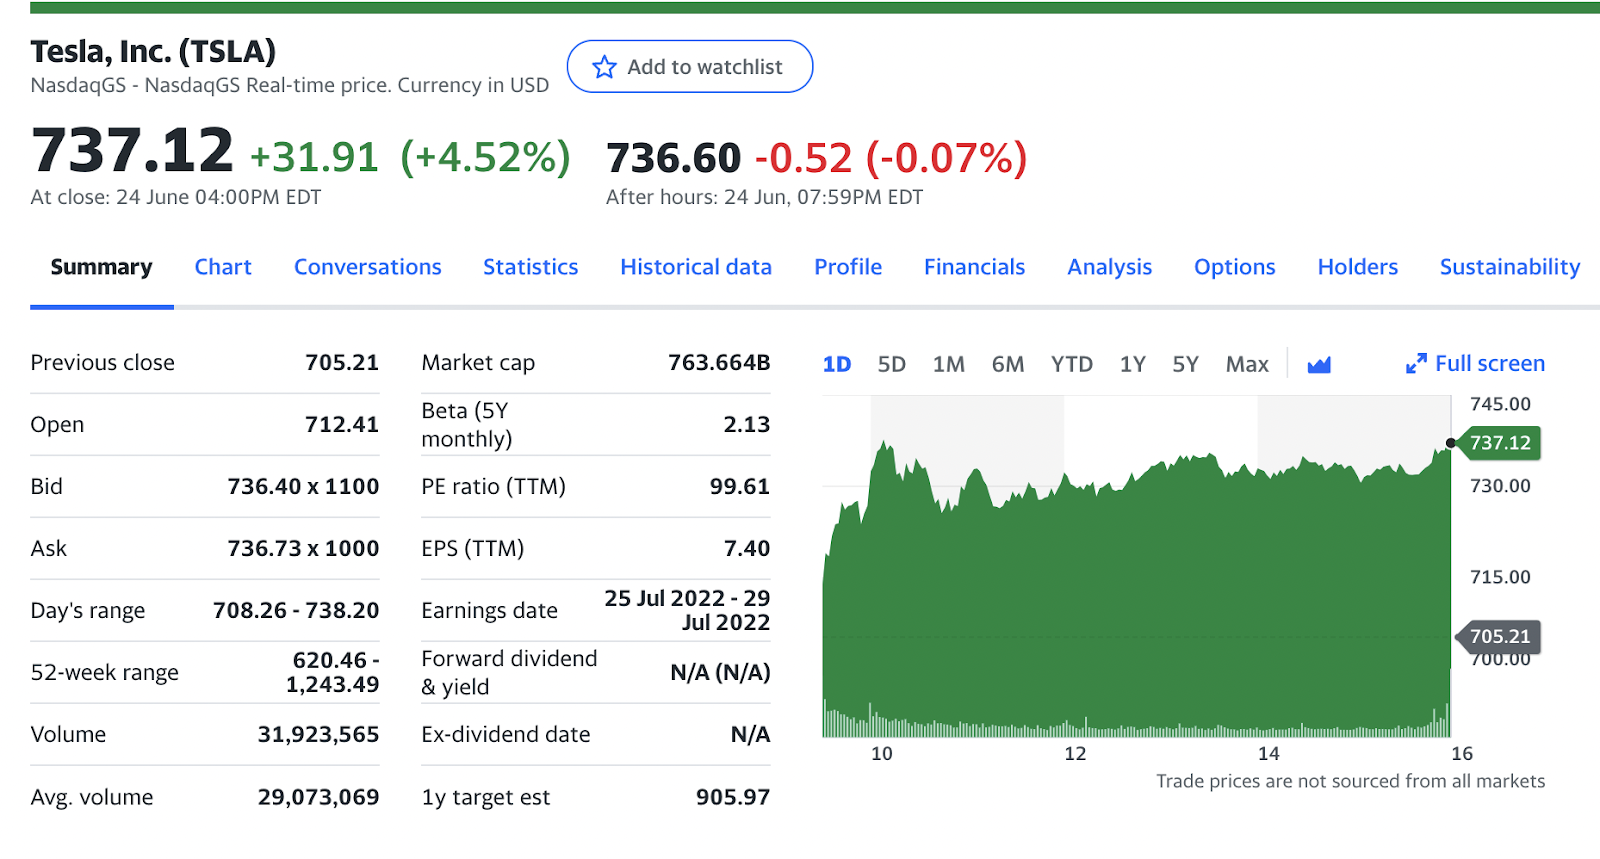Click the Full screen expand arrows icon

click(x=1416, y=364)
